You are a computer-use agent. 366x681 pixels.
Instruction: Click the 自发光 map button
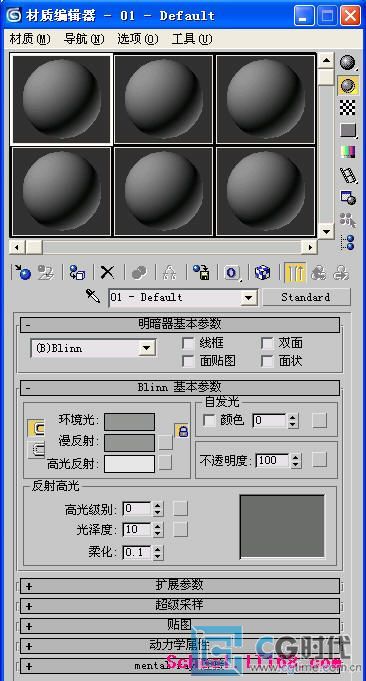coord(320,421)
